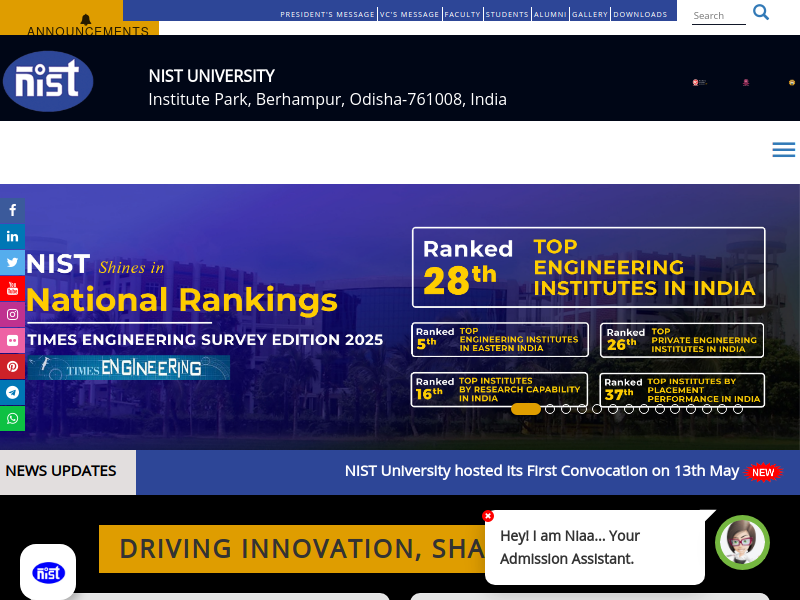Open the WhatsApp social link
The width and height of the screenshot is (800, 600).
point(12,418)
